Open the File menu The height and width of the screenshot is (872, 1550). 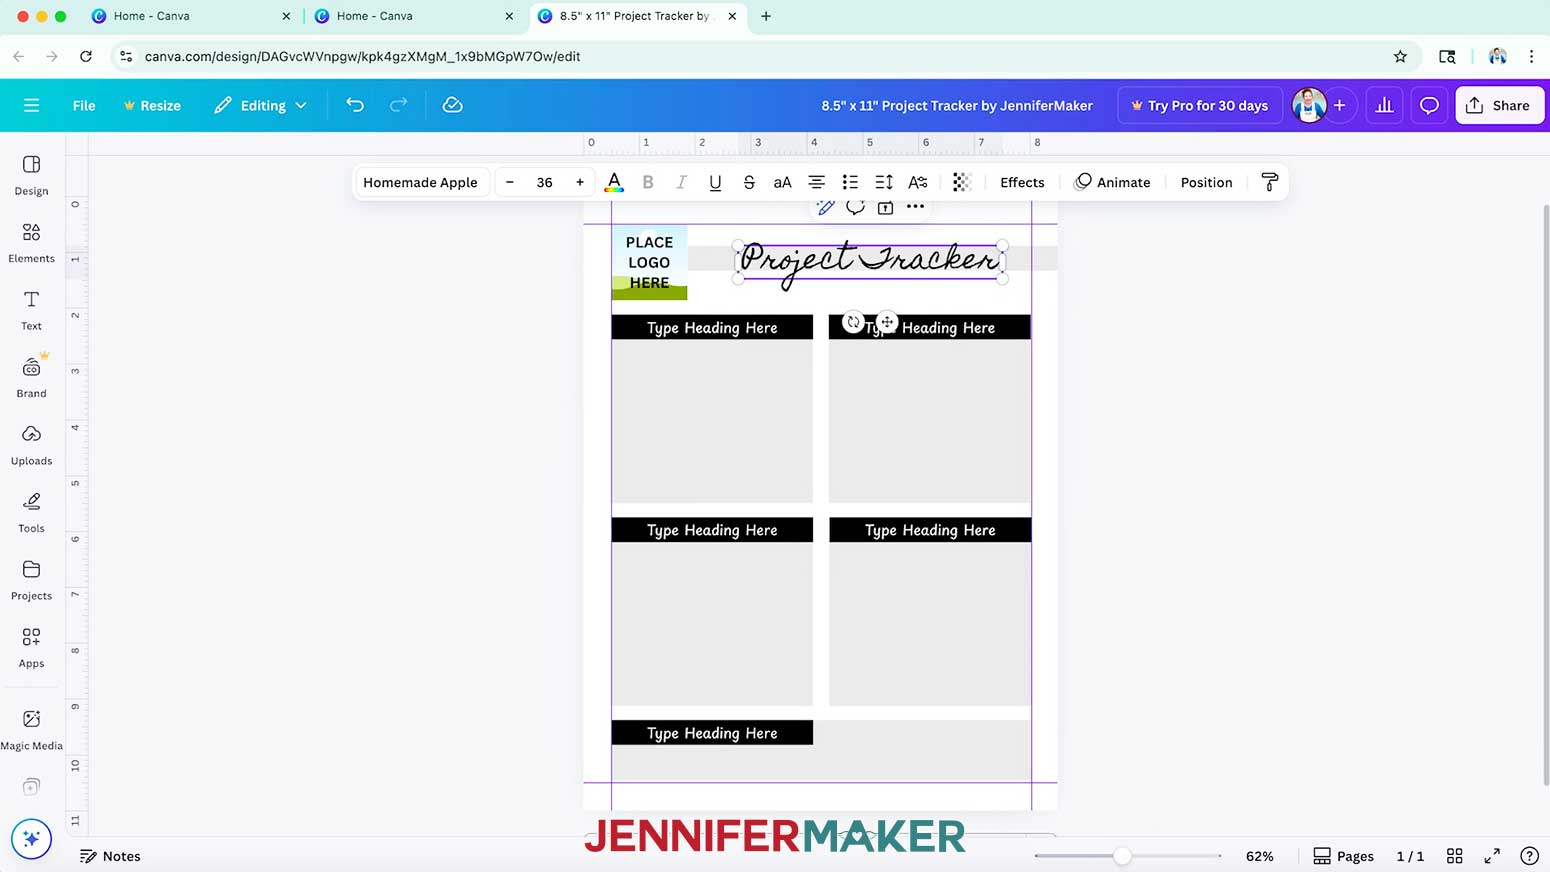click(84, 105)
